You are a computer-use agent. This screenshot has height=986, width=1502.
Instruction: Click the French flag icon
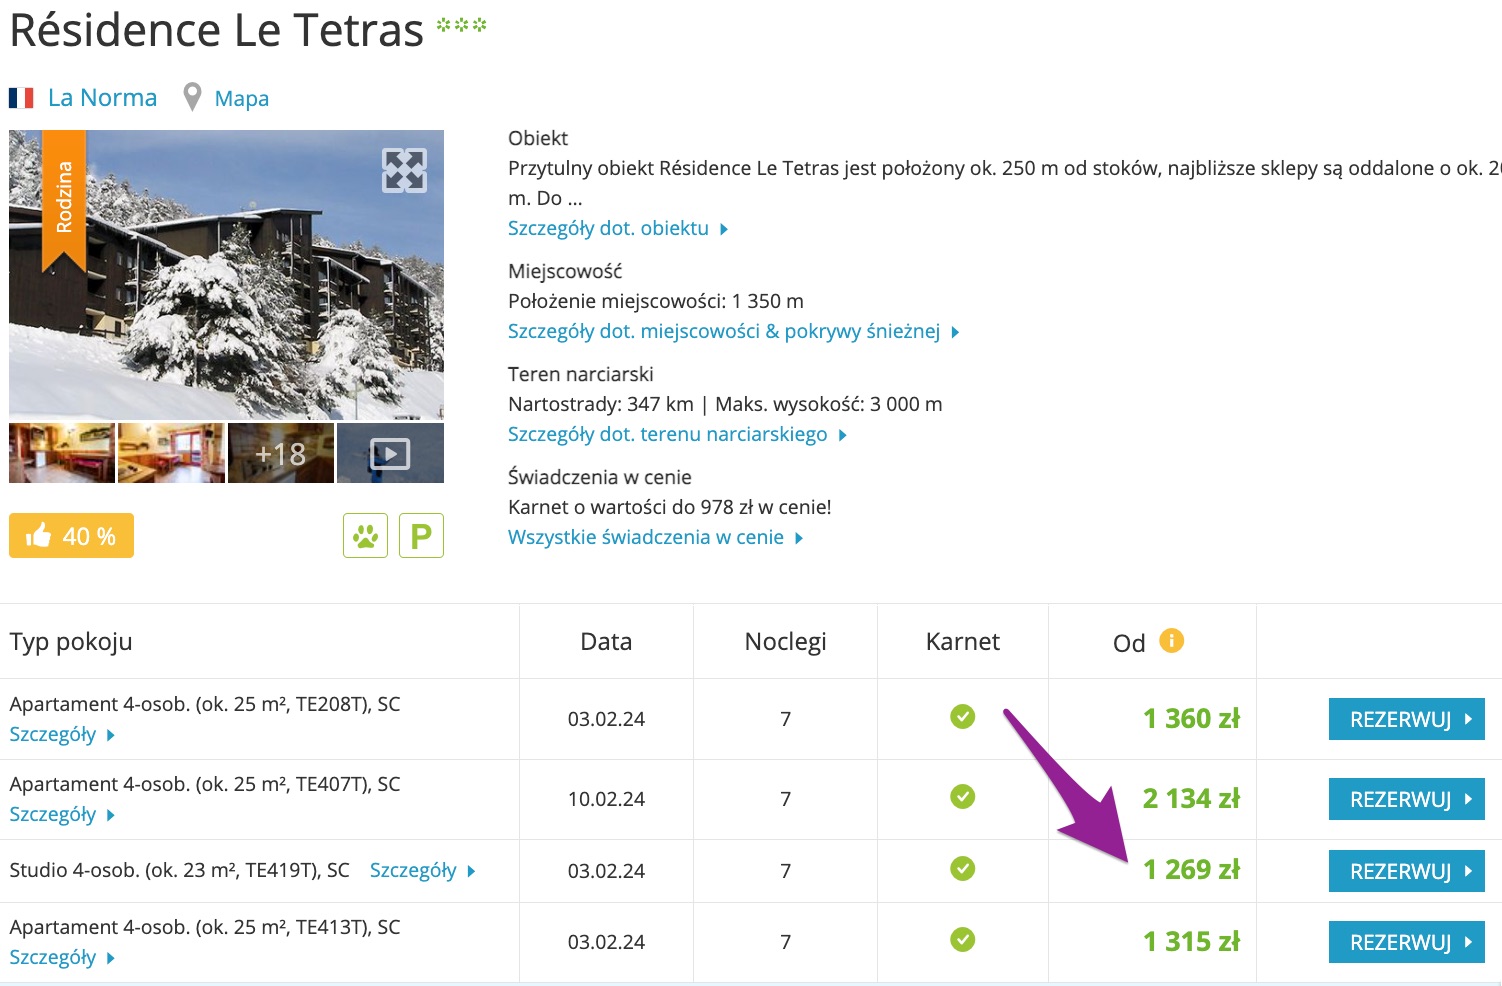click(x=22, y=98)
